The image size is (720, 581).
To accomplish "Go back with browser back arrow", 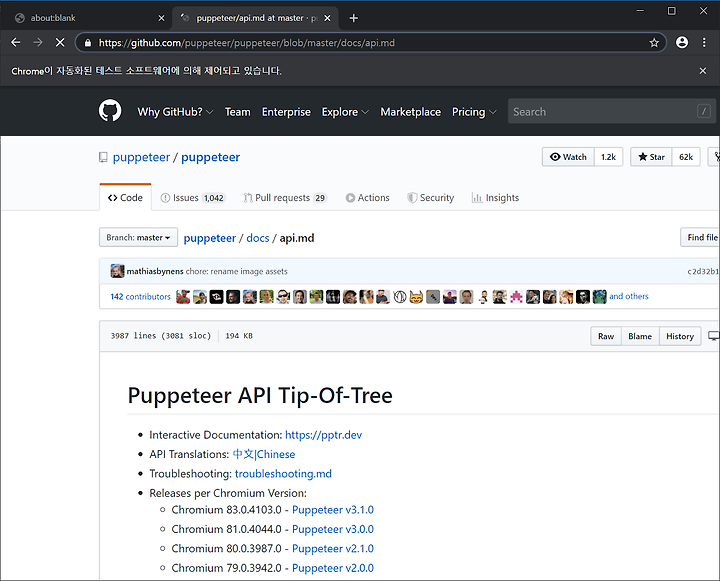I will pos(16,43).
